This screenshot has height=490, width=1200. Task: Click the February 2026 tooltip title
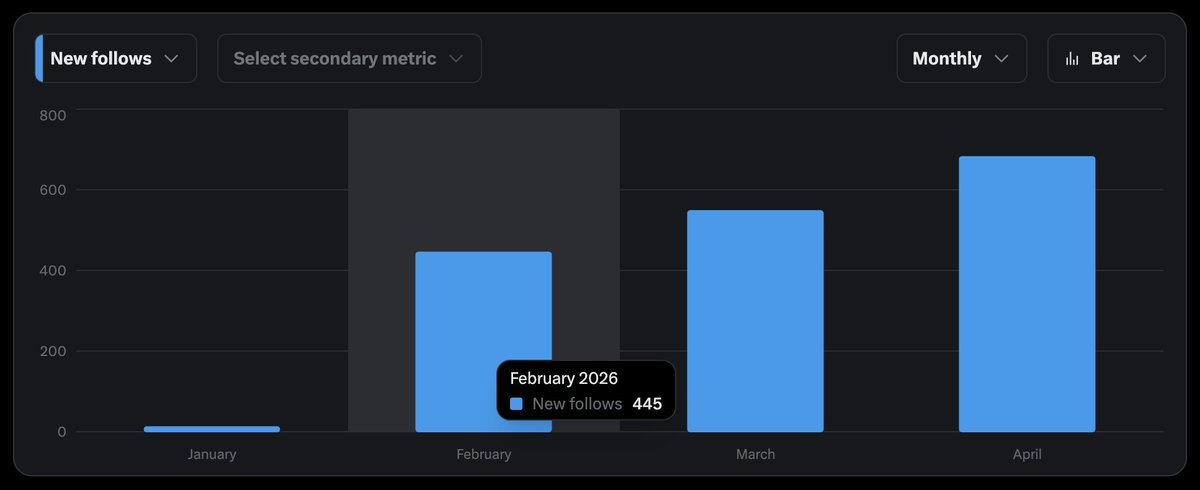pyautogui.click(x=564, y=378)
